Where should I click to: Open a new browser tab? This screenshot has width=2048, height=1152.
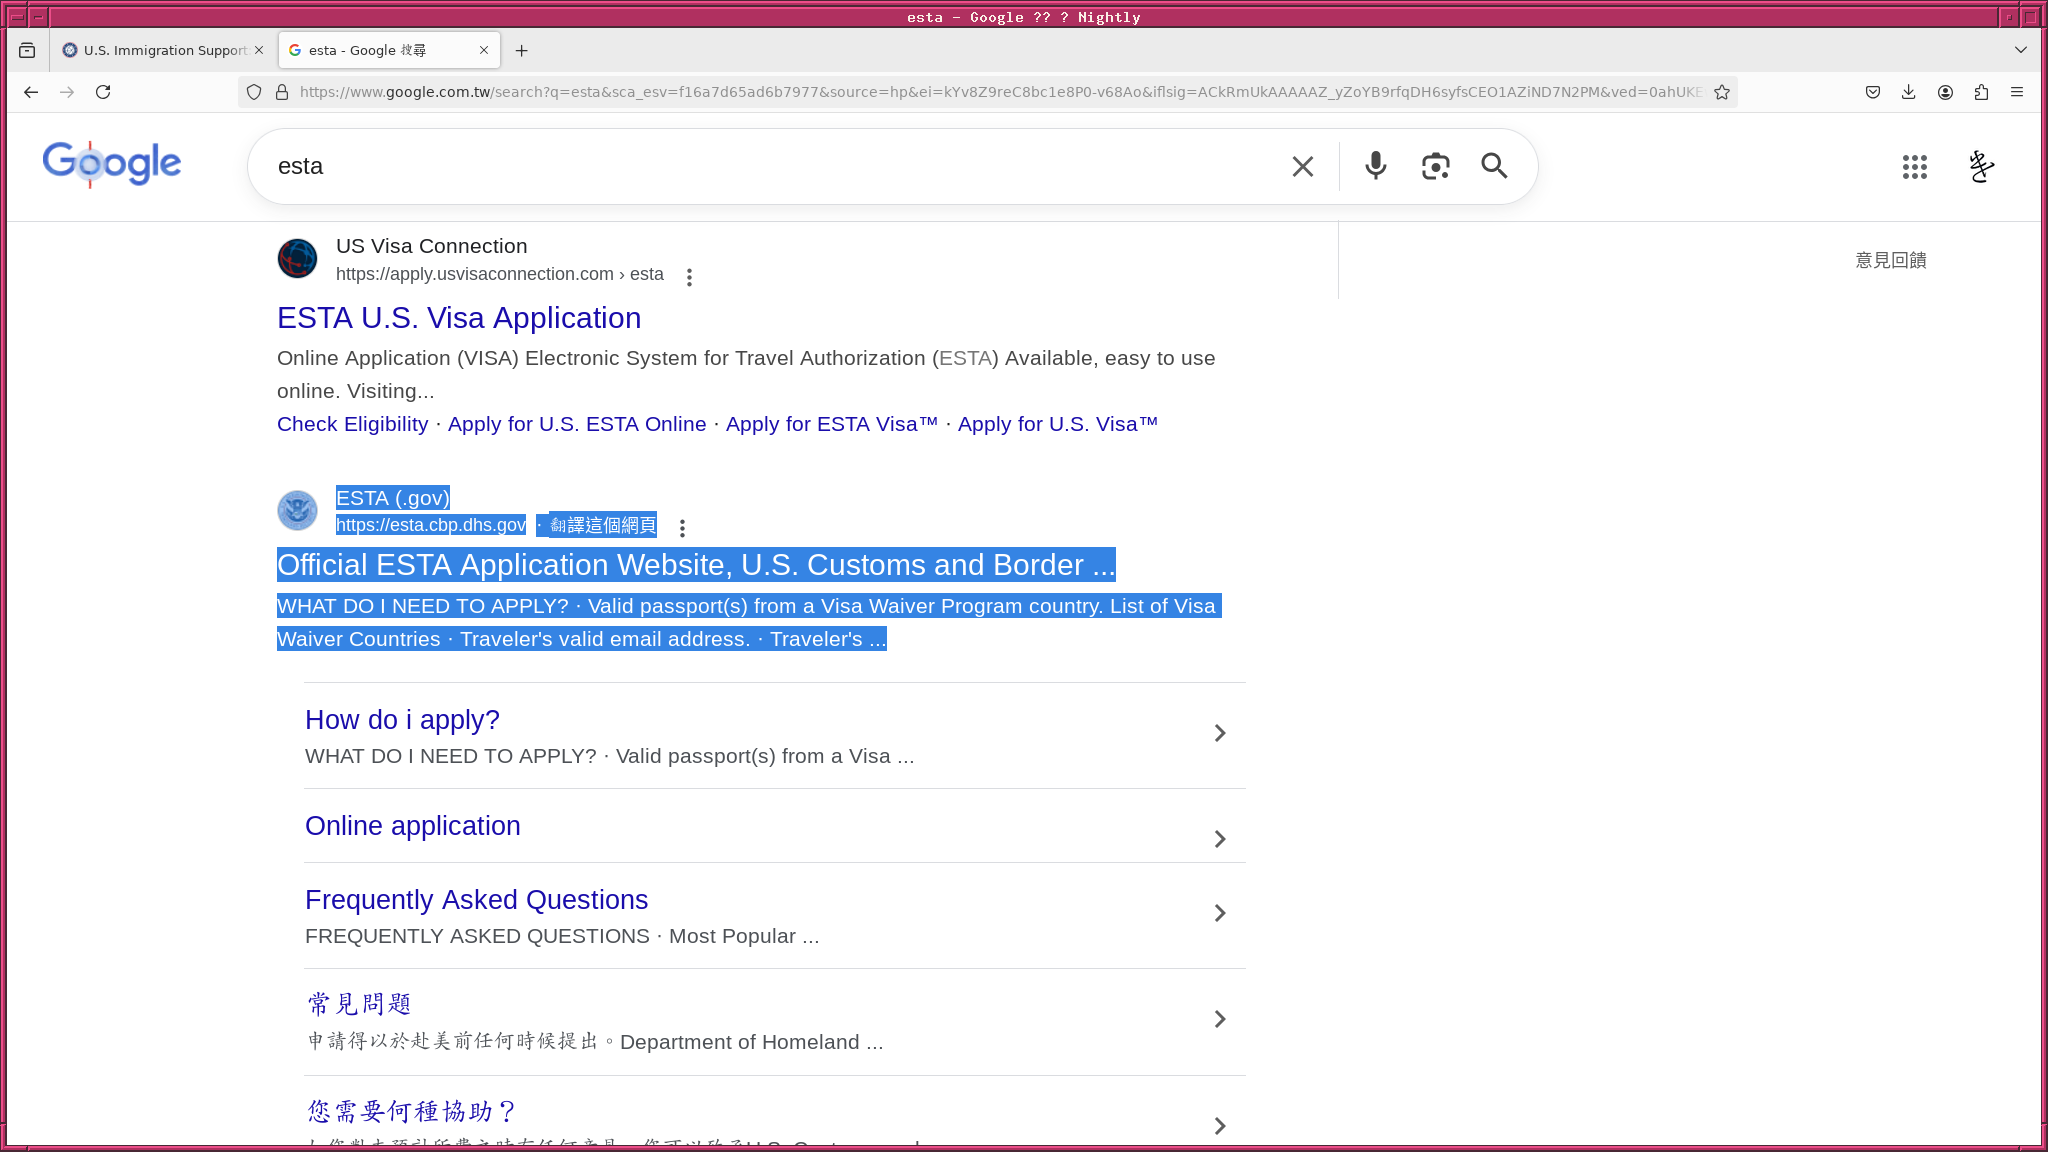click(x=521, y=50)
